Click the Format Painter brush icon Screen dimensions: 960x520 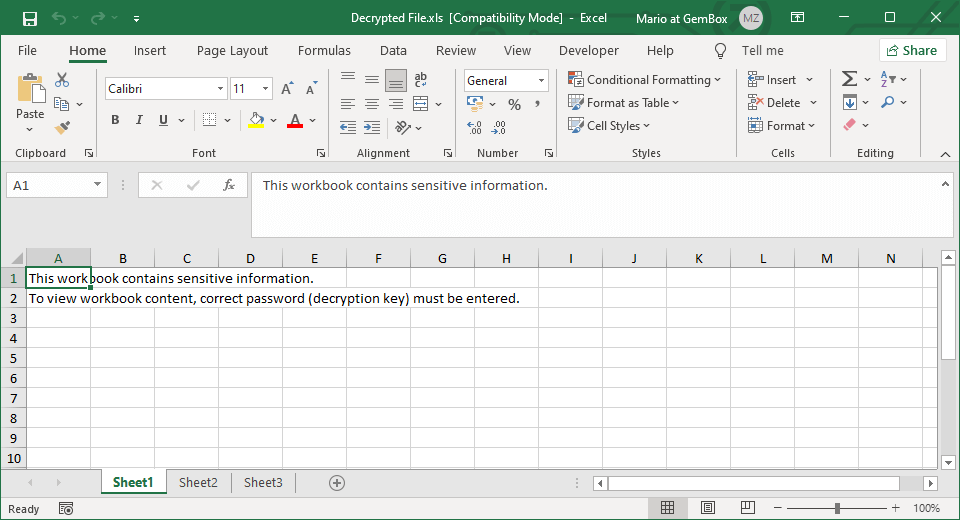[62, 127]
